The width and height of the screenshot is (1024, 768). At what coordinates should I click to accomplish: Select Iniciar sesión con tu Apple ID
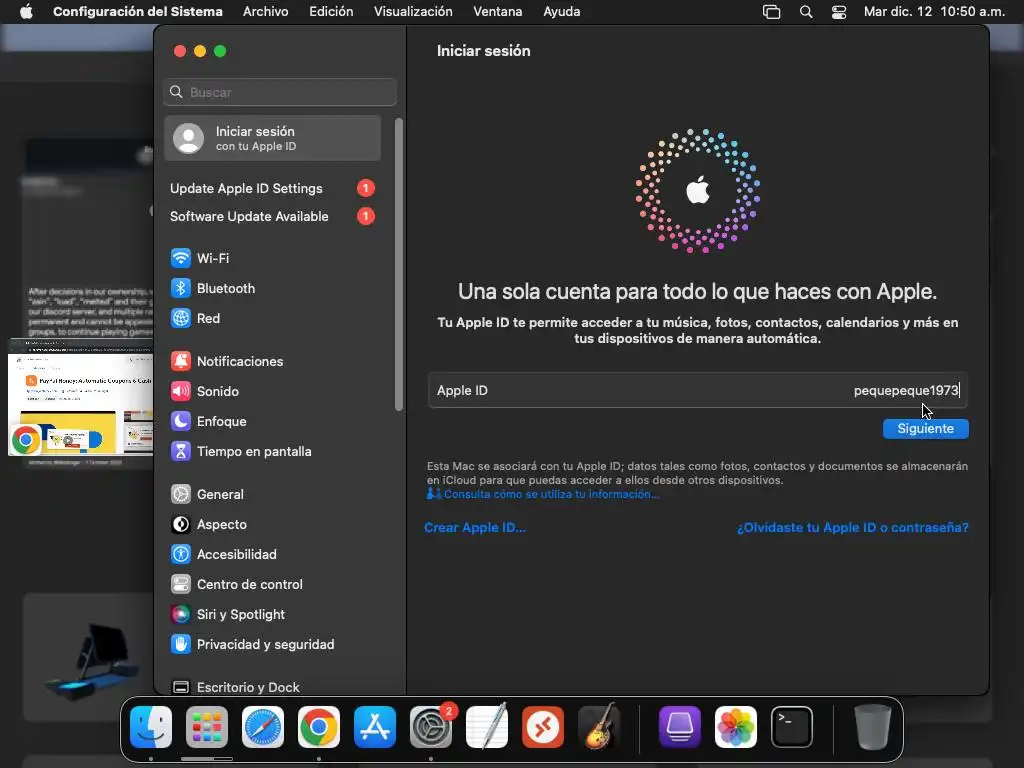[272, 138]
